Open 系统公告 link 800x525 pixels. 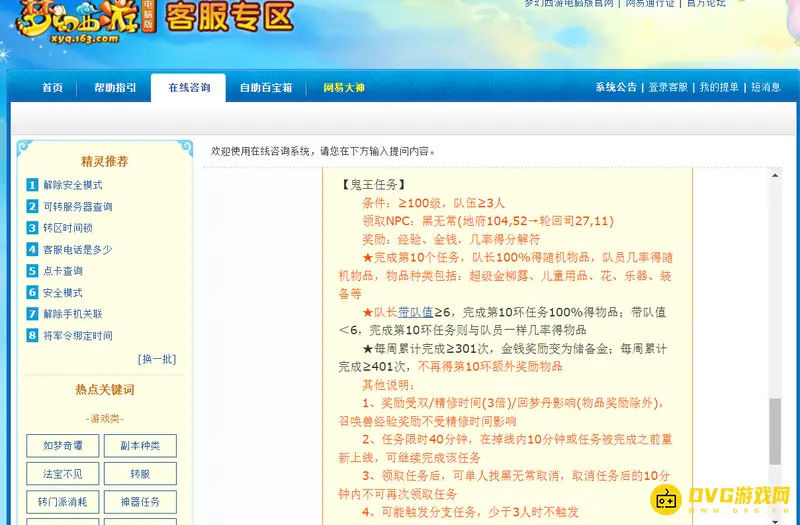[x=616, y=87]
